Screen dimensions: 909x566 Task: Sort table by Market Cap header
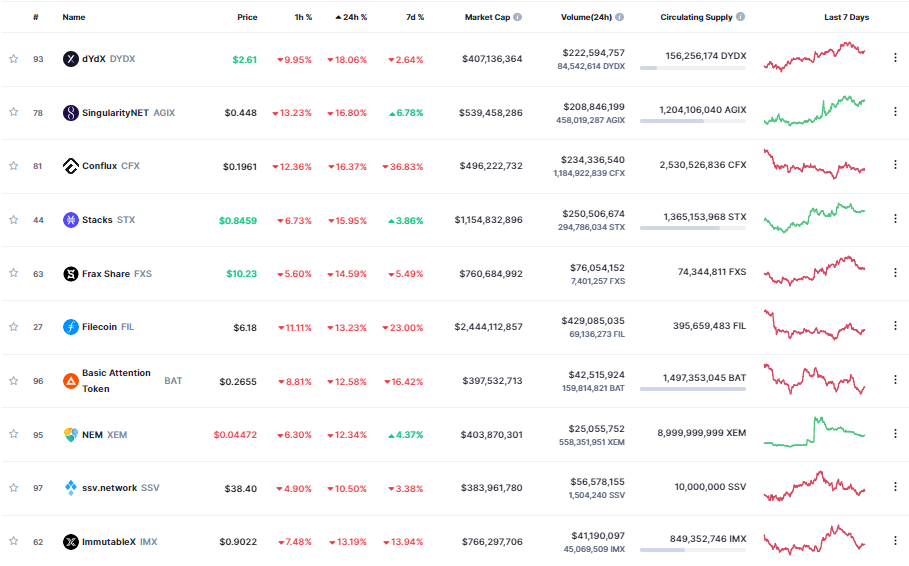(487, 17)
